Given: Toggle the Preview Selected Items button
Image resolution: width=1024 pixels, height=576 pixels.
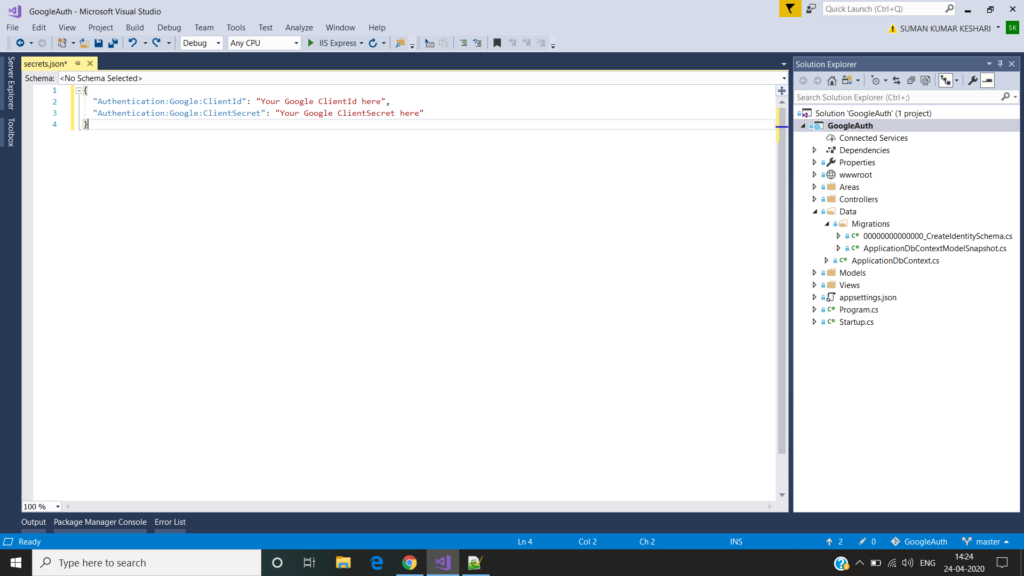Looking at the screenshot, I should pos(987,80).
